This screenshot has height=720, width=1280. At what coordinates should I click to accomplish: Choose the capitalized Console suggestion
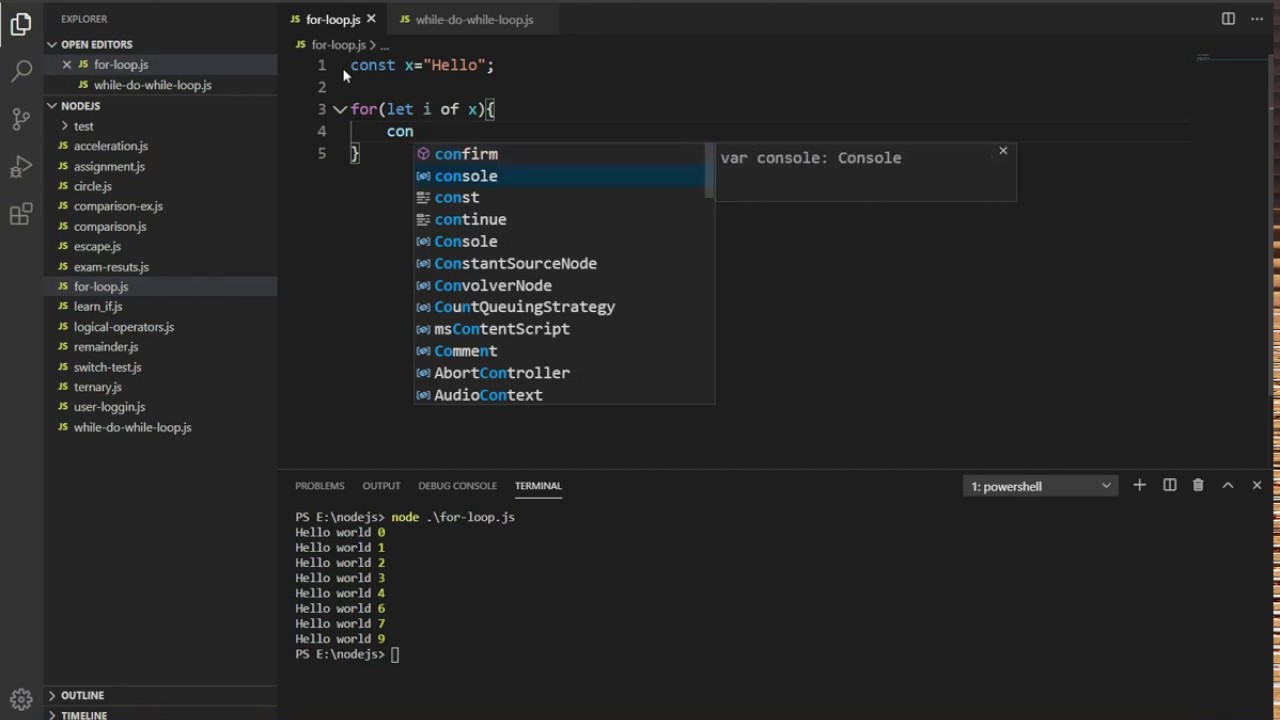pyautogui.click(x=560, y=242)
